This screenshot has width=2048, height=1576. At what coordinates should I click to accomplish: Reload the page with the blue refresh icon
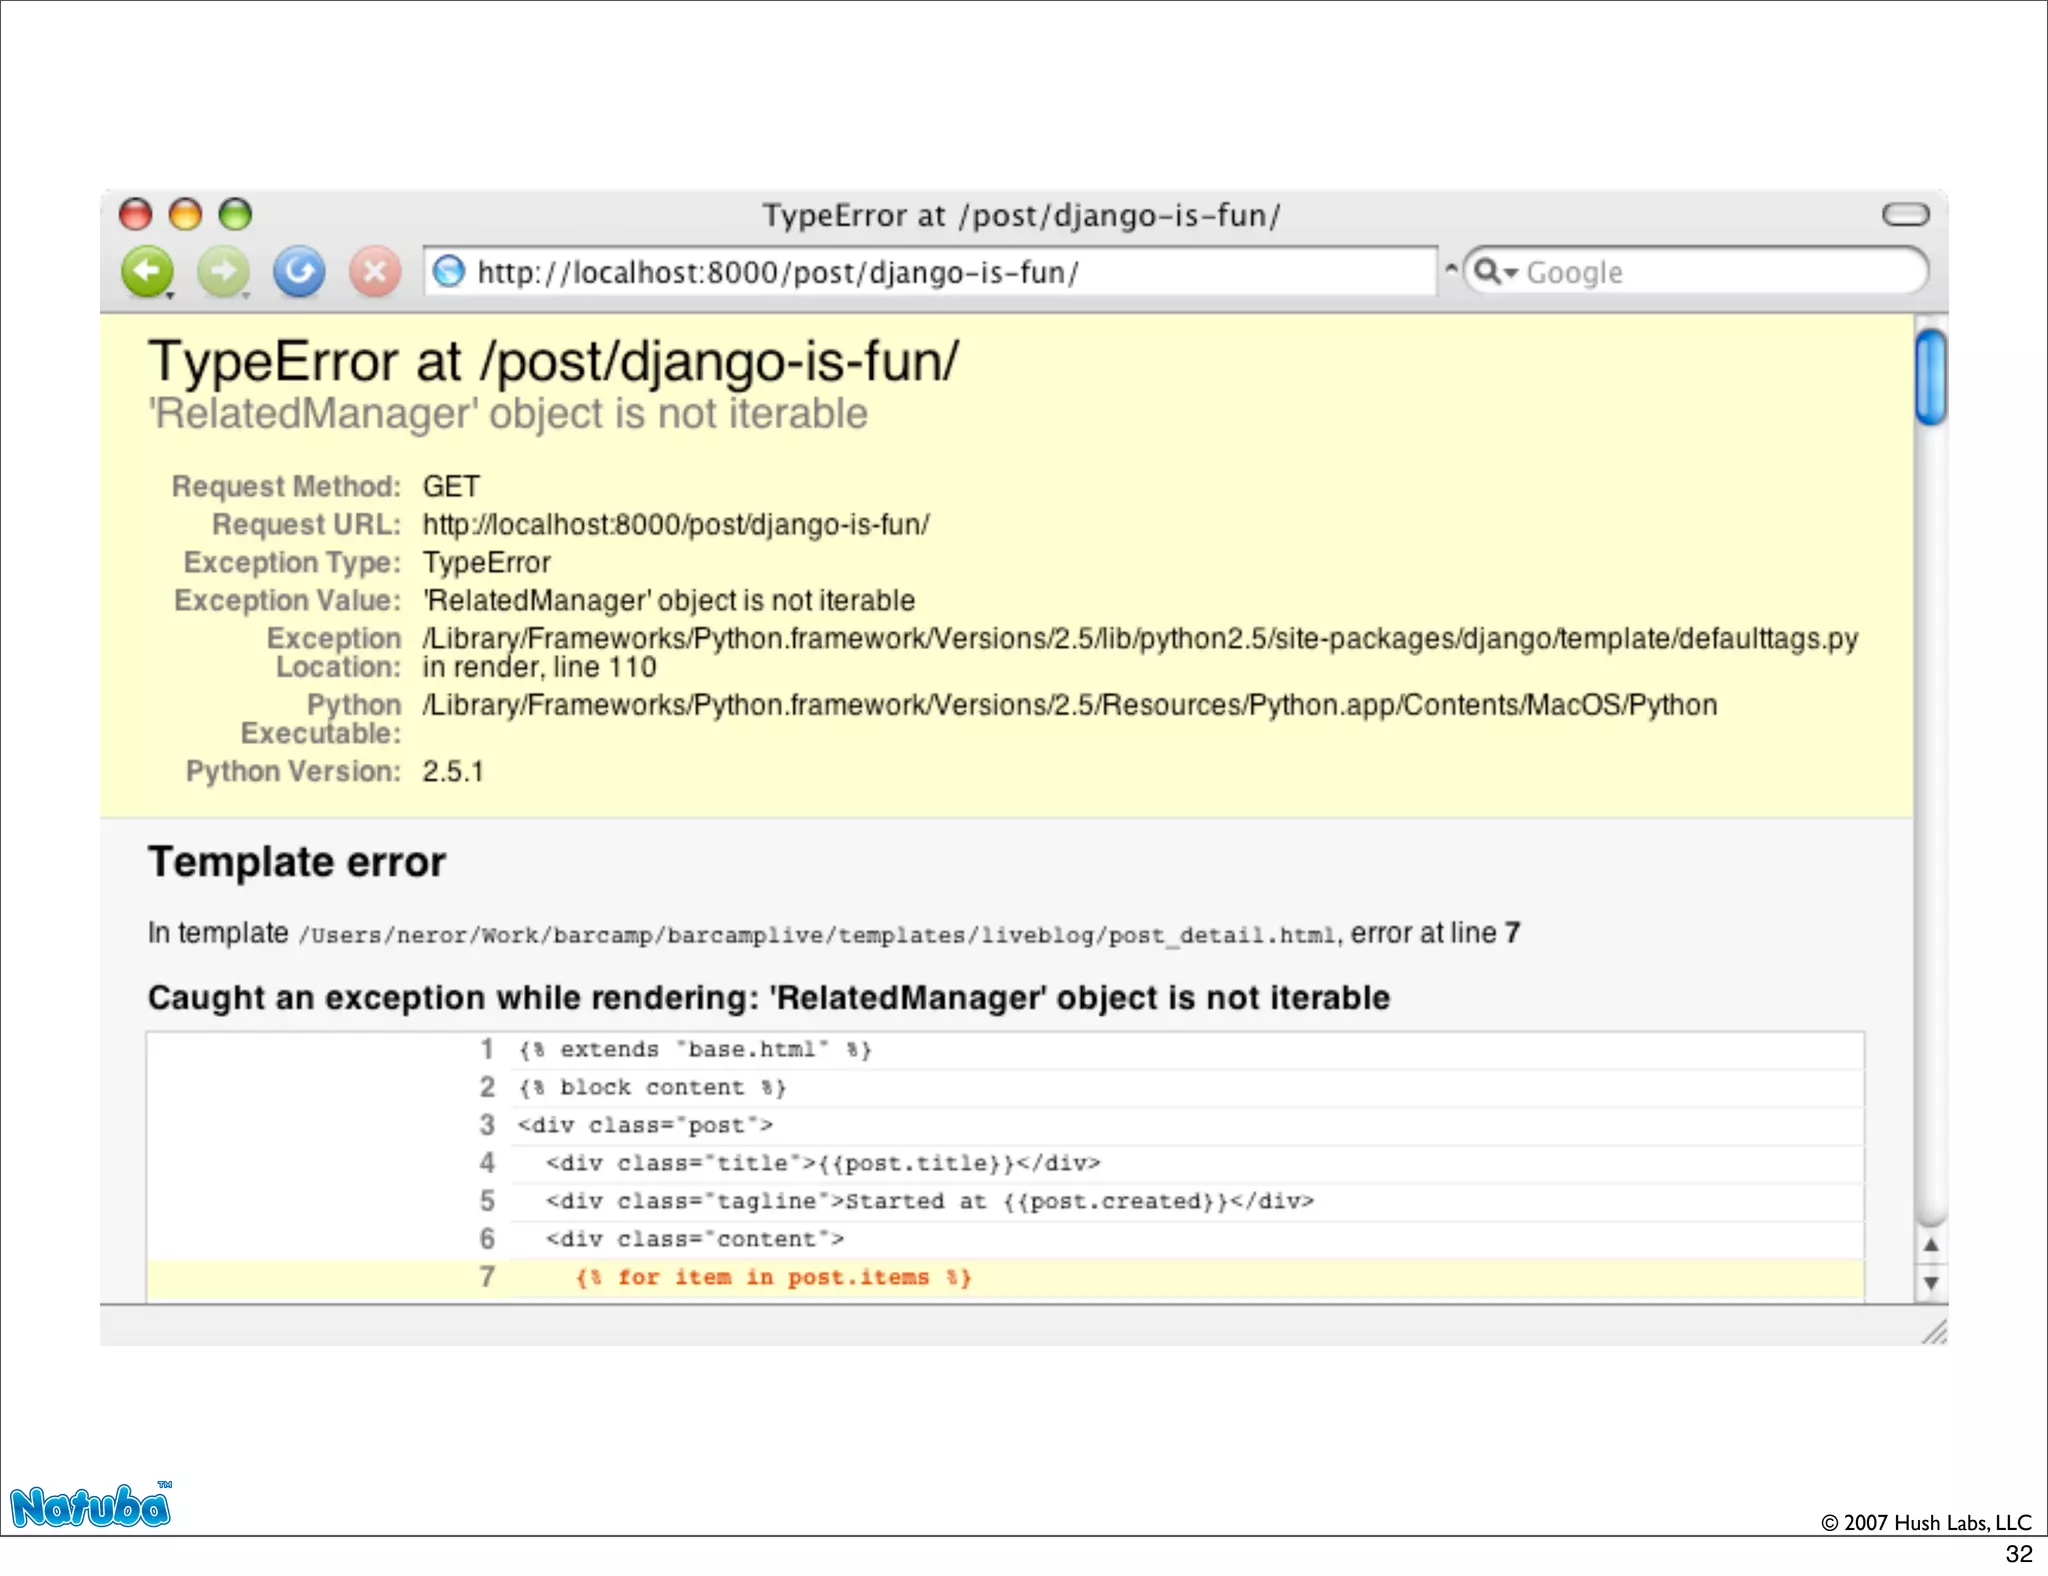point(299,272)
